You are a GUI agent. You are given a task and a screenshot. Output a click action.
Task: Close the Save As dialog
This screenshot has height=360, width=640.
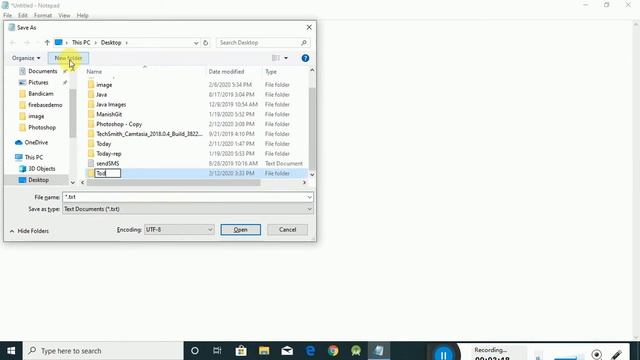[x=309, y=27]
